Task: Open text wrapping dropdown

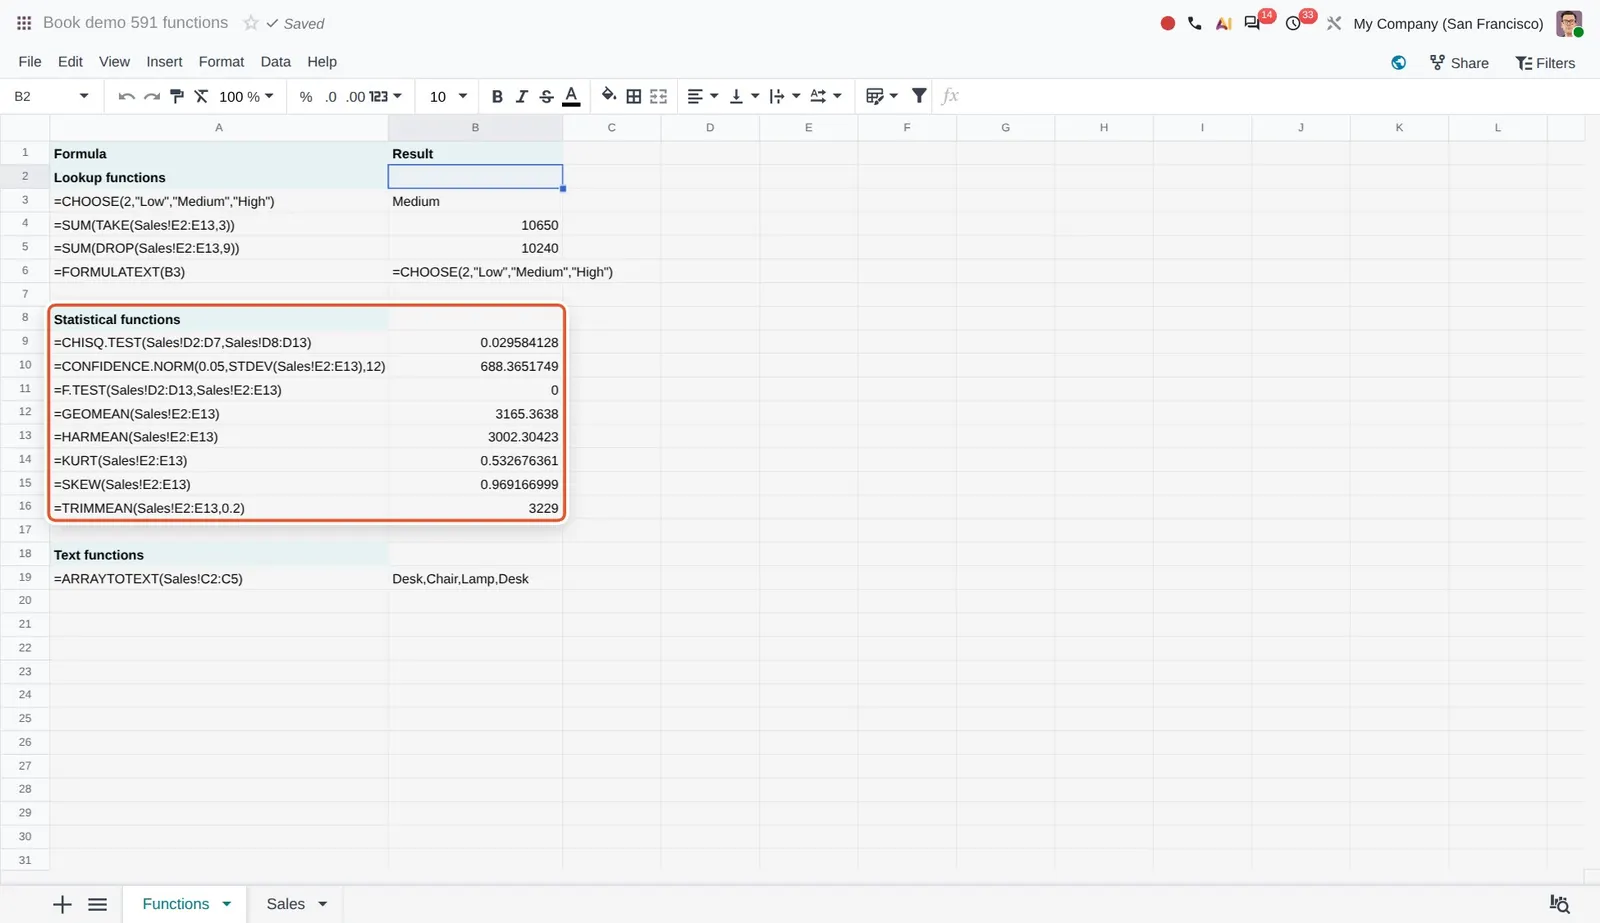Action: pyautogui.click(x=785, y=97)
